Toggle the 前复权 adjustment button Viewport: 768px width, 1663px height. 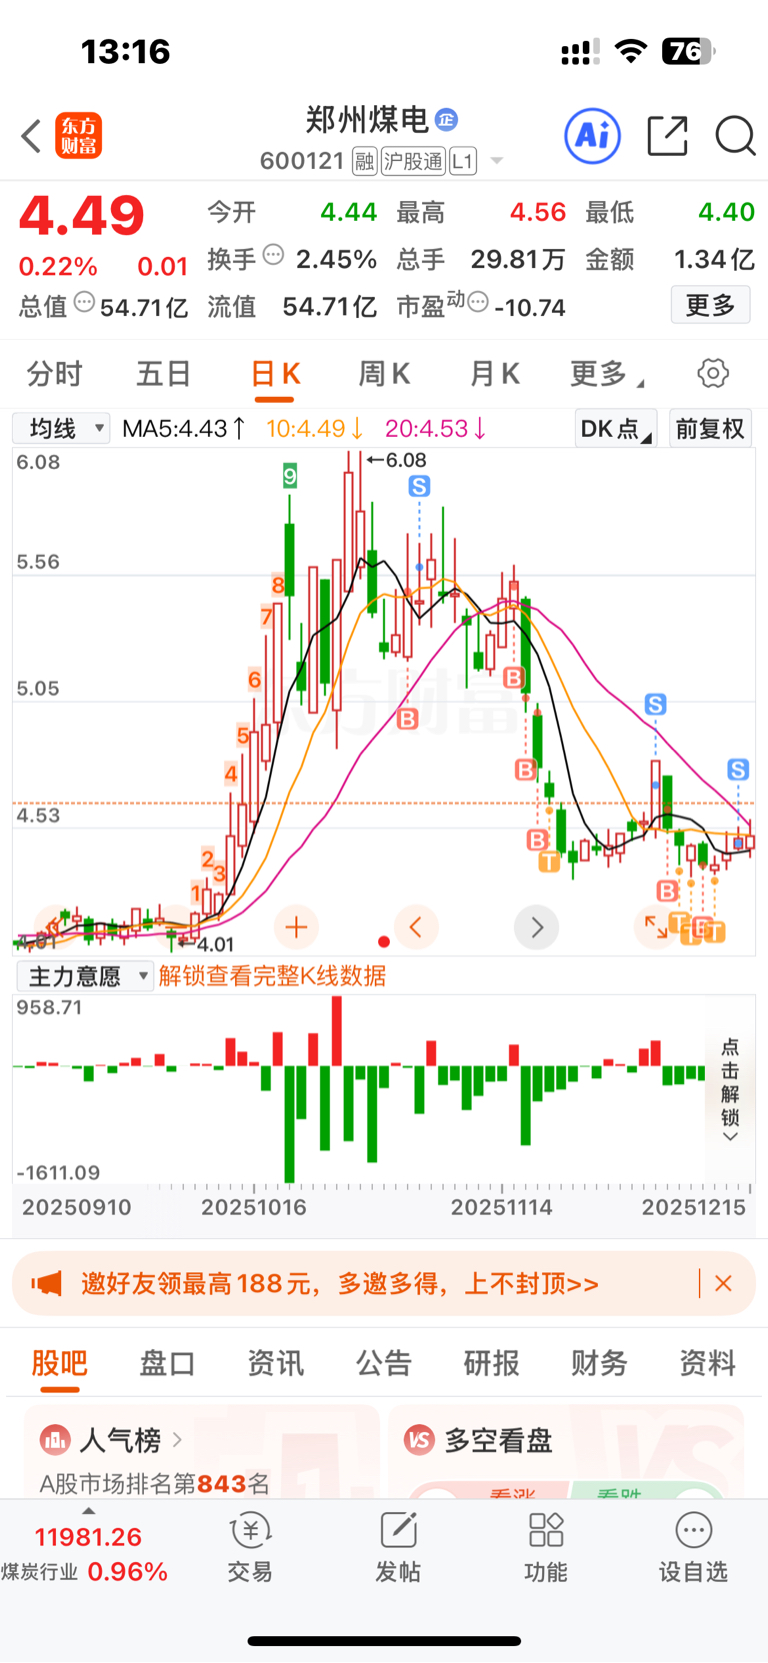coord(710,429)
